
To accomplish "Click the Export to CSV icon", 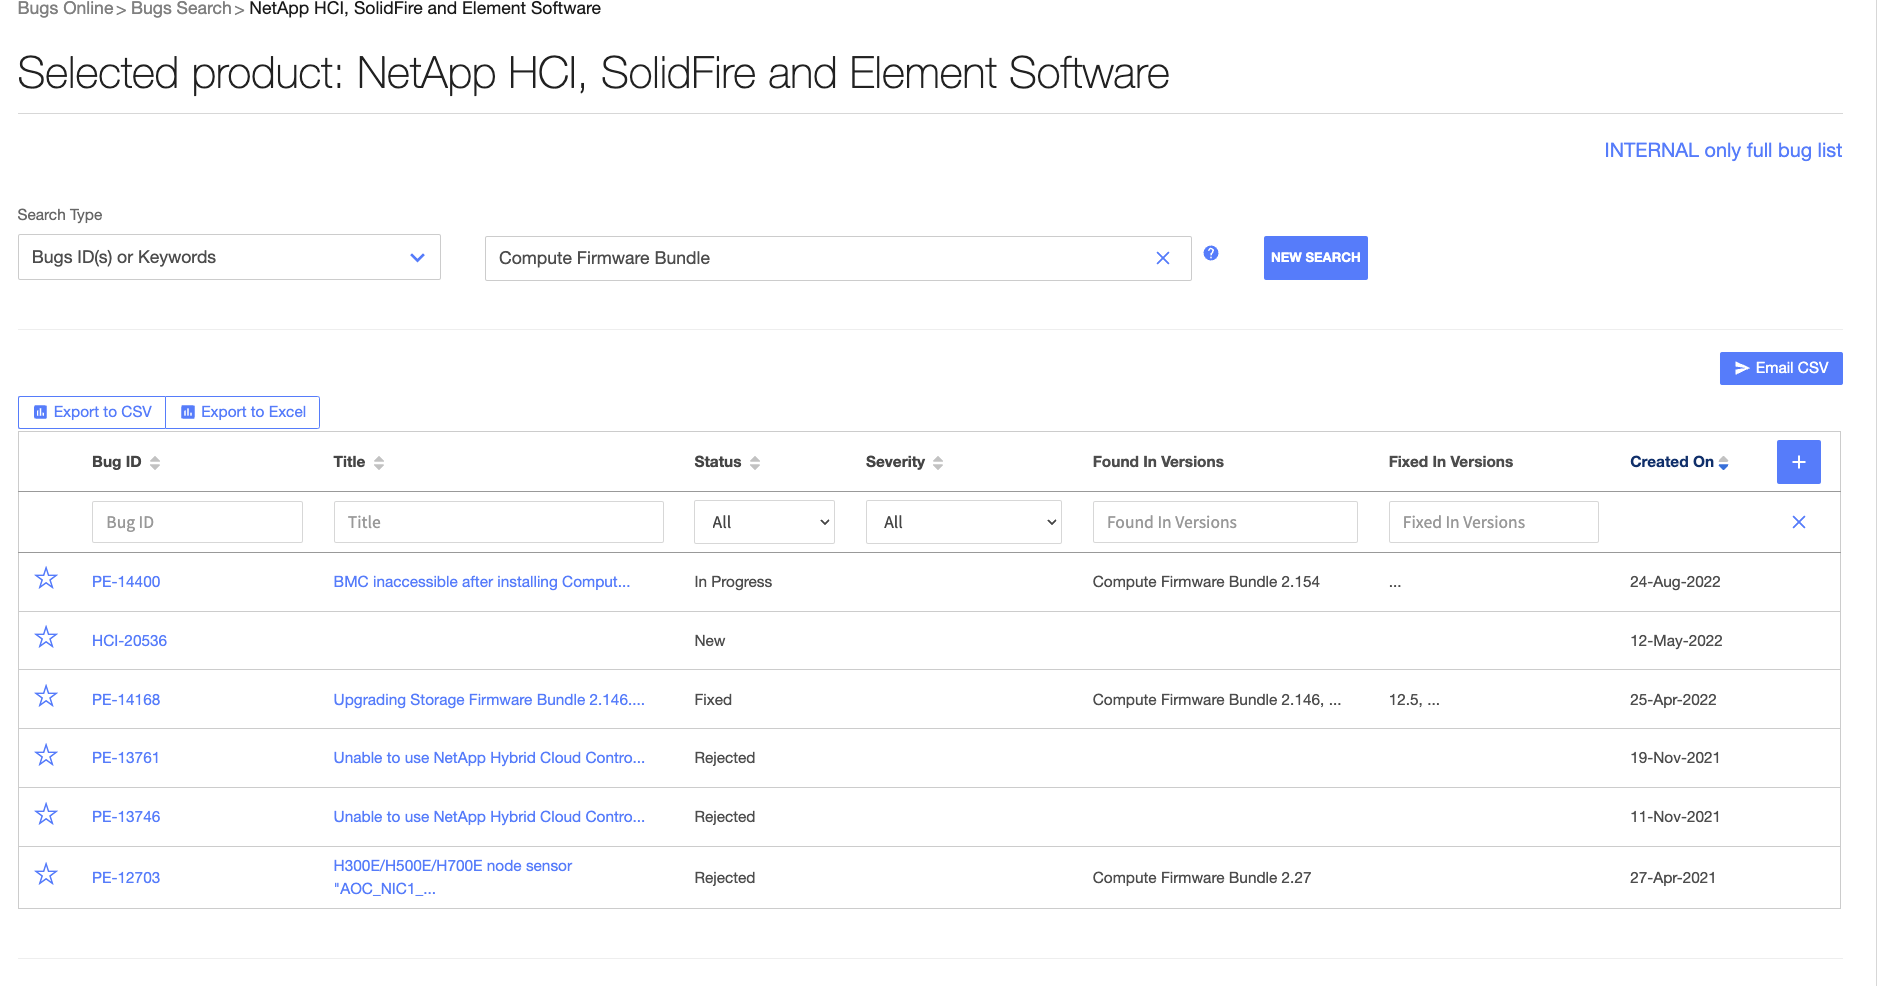I will tap(41, 411).
